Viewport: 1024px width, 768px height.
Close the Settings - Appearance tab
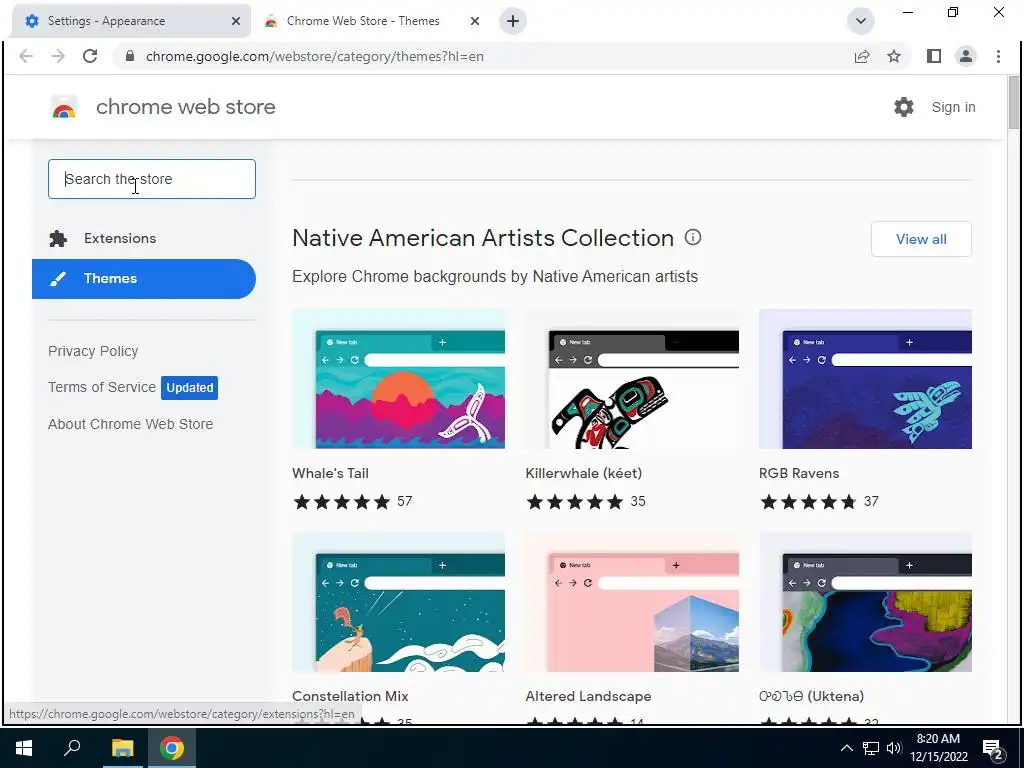point(236,21)
